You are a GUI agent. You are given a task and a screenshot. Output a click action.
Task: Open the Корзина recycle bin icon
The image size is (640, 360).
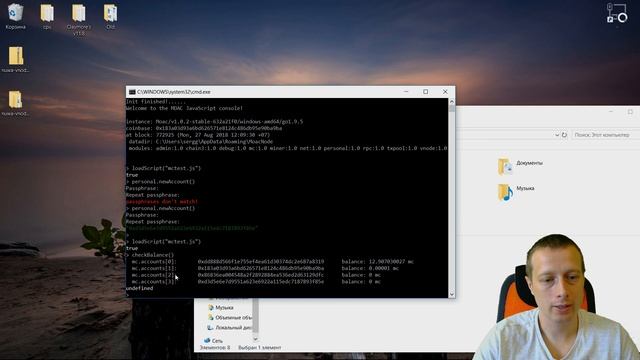[15, 16]
